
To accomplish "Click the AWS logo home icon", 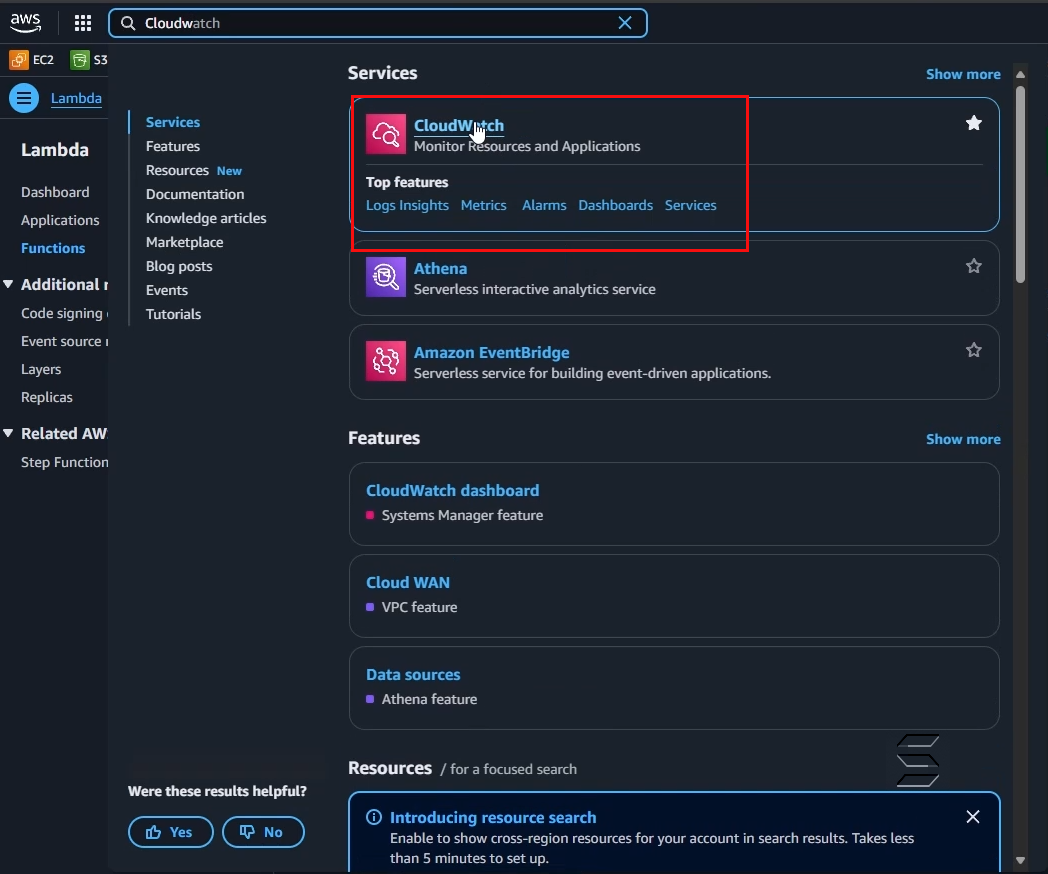I will (25, 23).
